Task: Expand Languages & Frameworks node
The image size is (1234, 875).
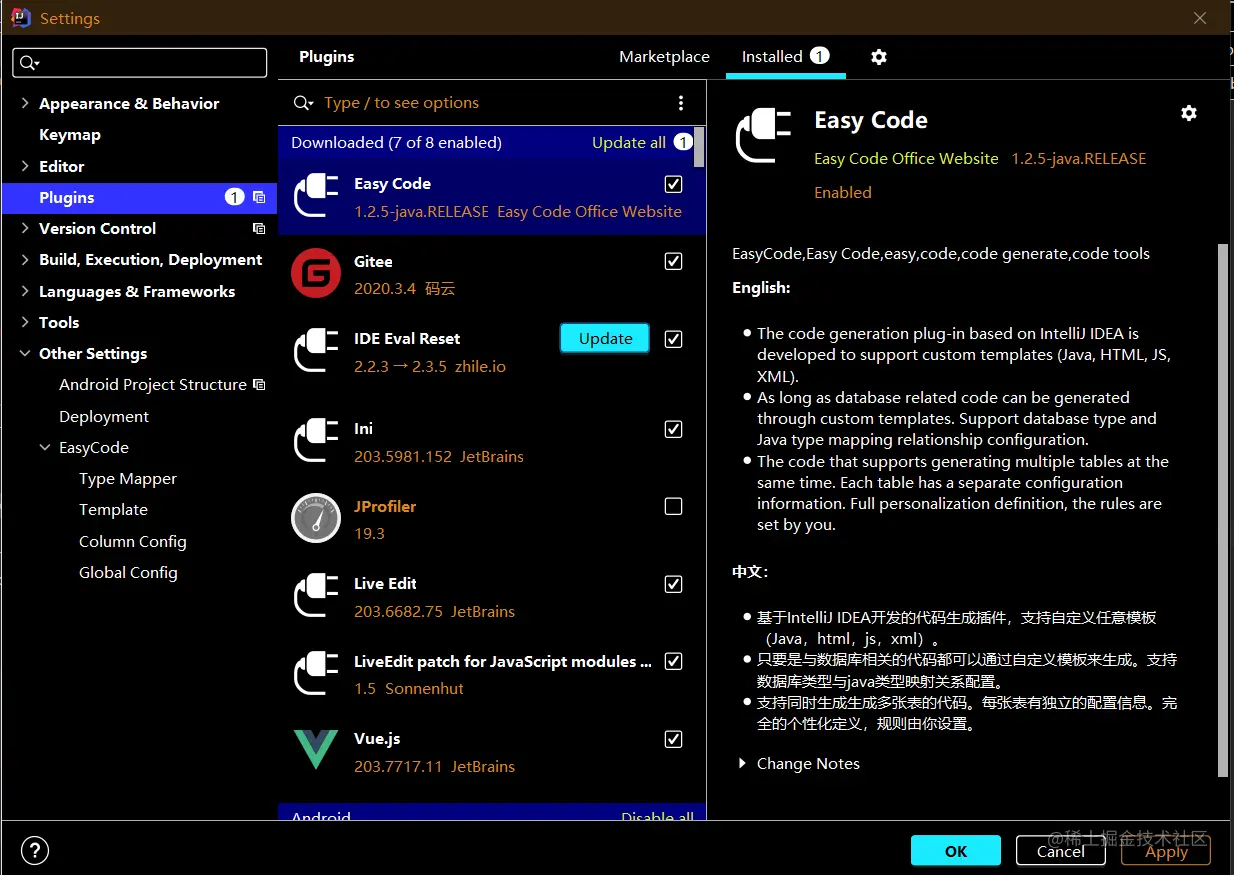Action: click(25, 292)
